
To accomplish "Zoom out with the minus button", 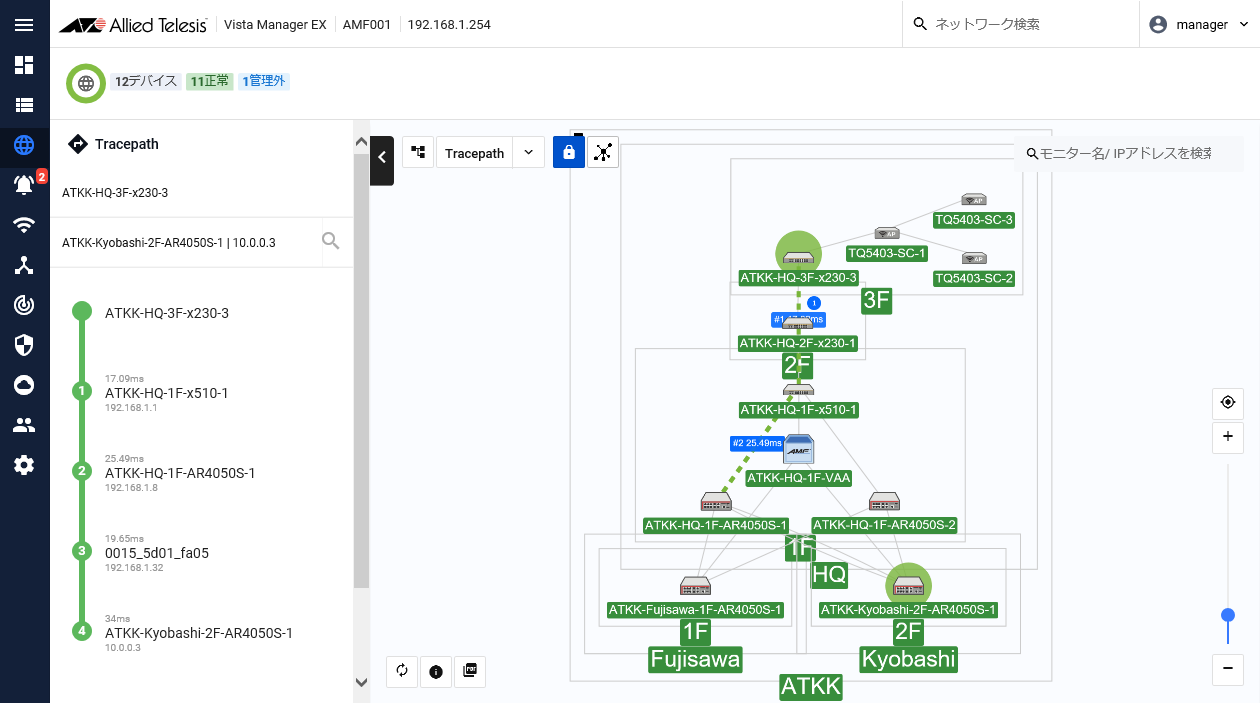I will click(x=1227, y=669).
